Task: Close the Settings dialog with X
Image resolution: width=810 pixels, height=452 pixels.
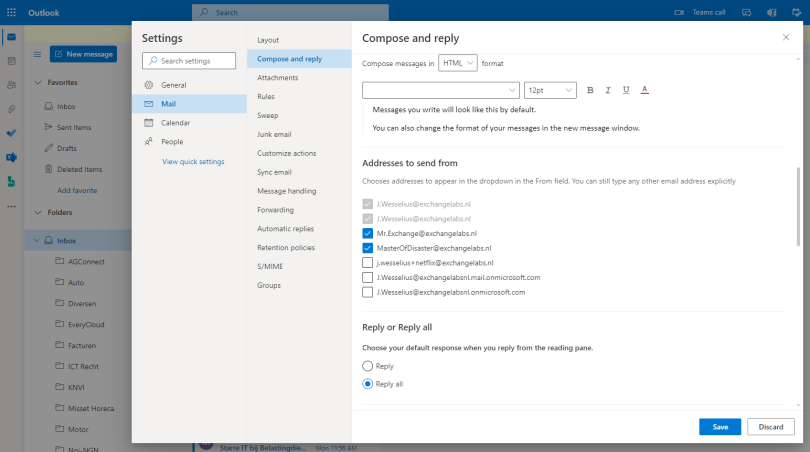Action: [785, 37]
